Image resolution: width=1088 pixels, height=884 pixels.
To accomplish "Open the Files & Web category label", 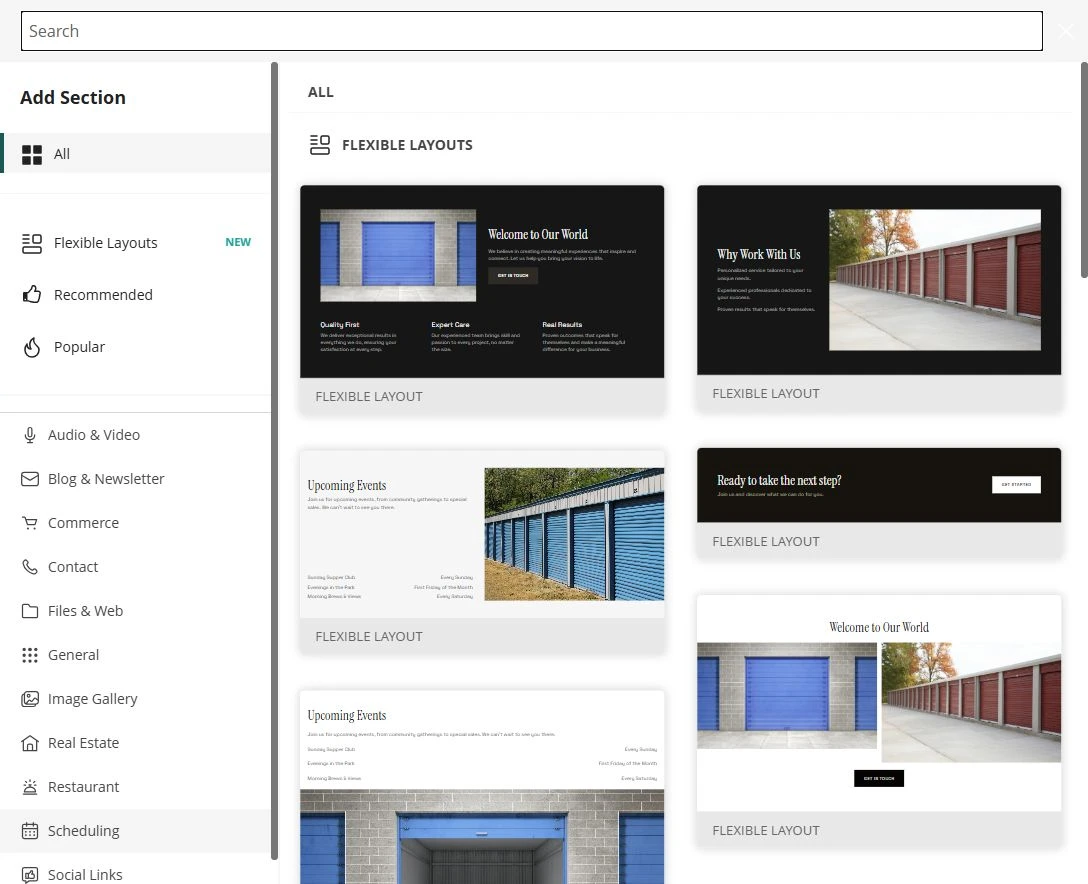I will pos(85,611).
